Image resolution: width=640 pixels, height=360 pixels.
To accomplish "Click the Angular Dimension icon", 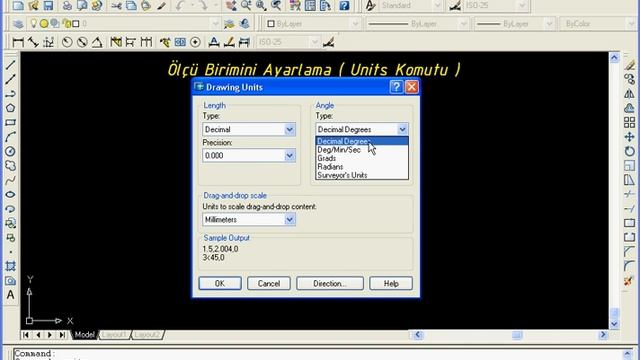I will tap(97, 42).
